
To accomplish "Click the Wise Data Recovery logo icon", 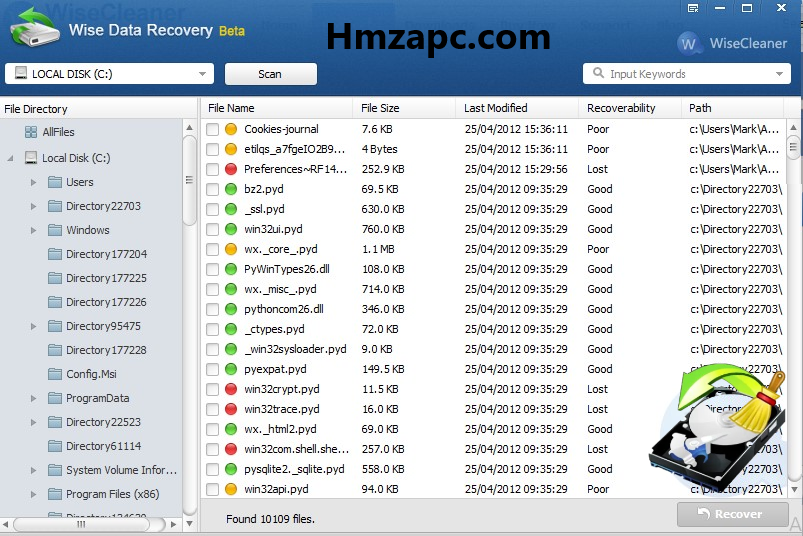I will point(34,27).
